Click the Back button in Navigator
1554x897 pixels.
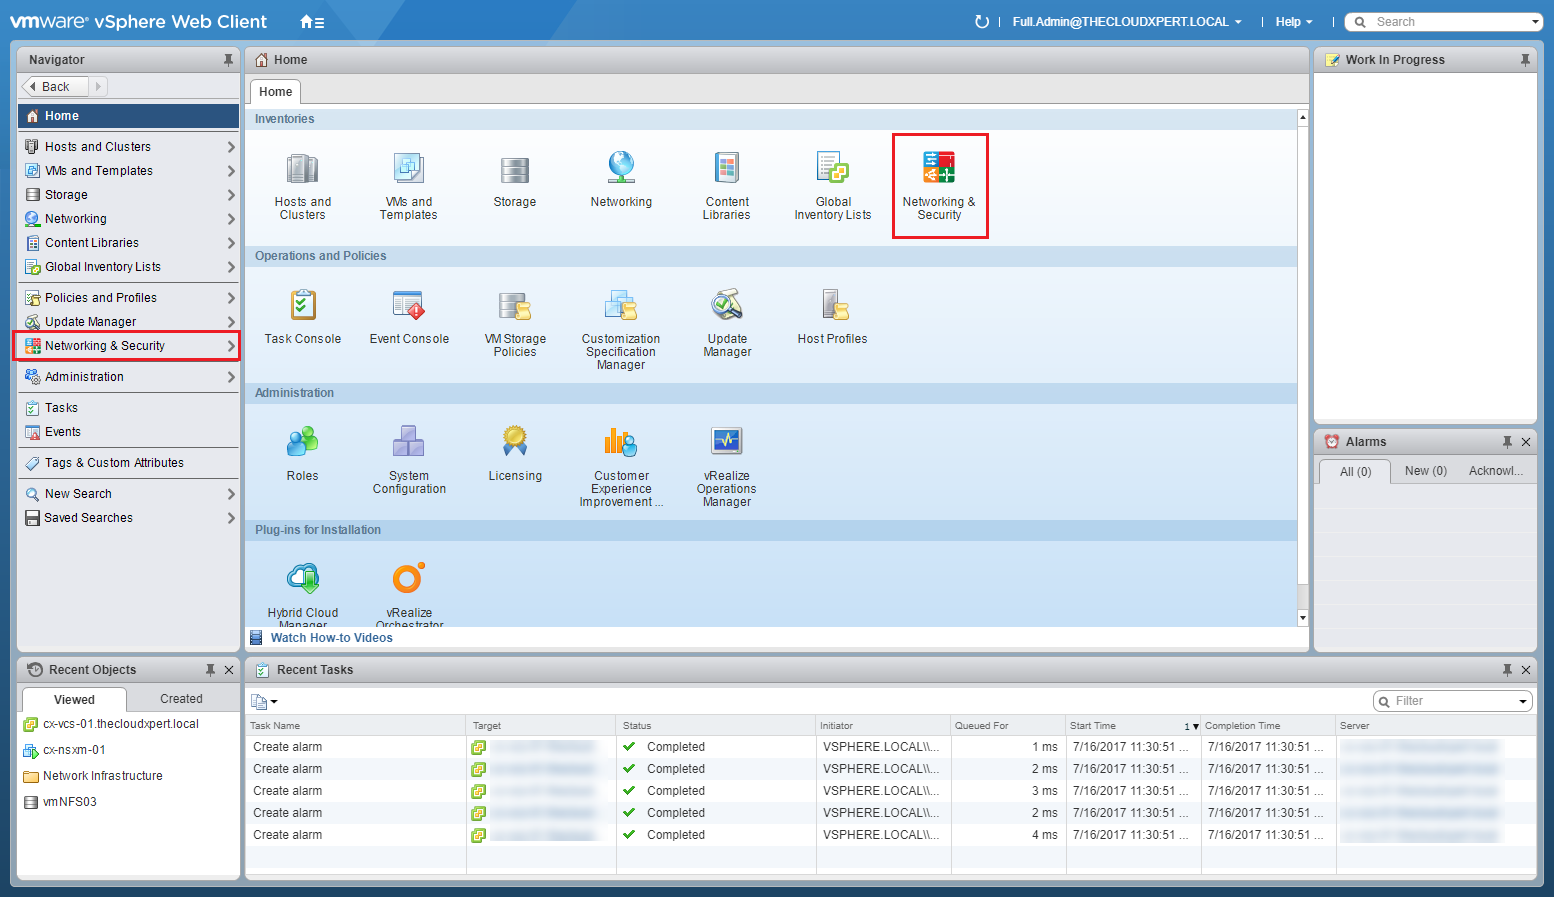coord(55,87)
